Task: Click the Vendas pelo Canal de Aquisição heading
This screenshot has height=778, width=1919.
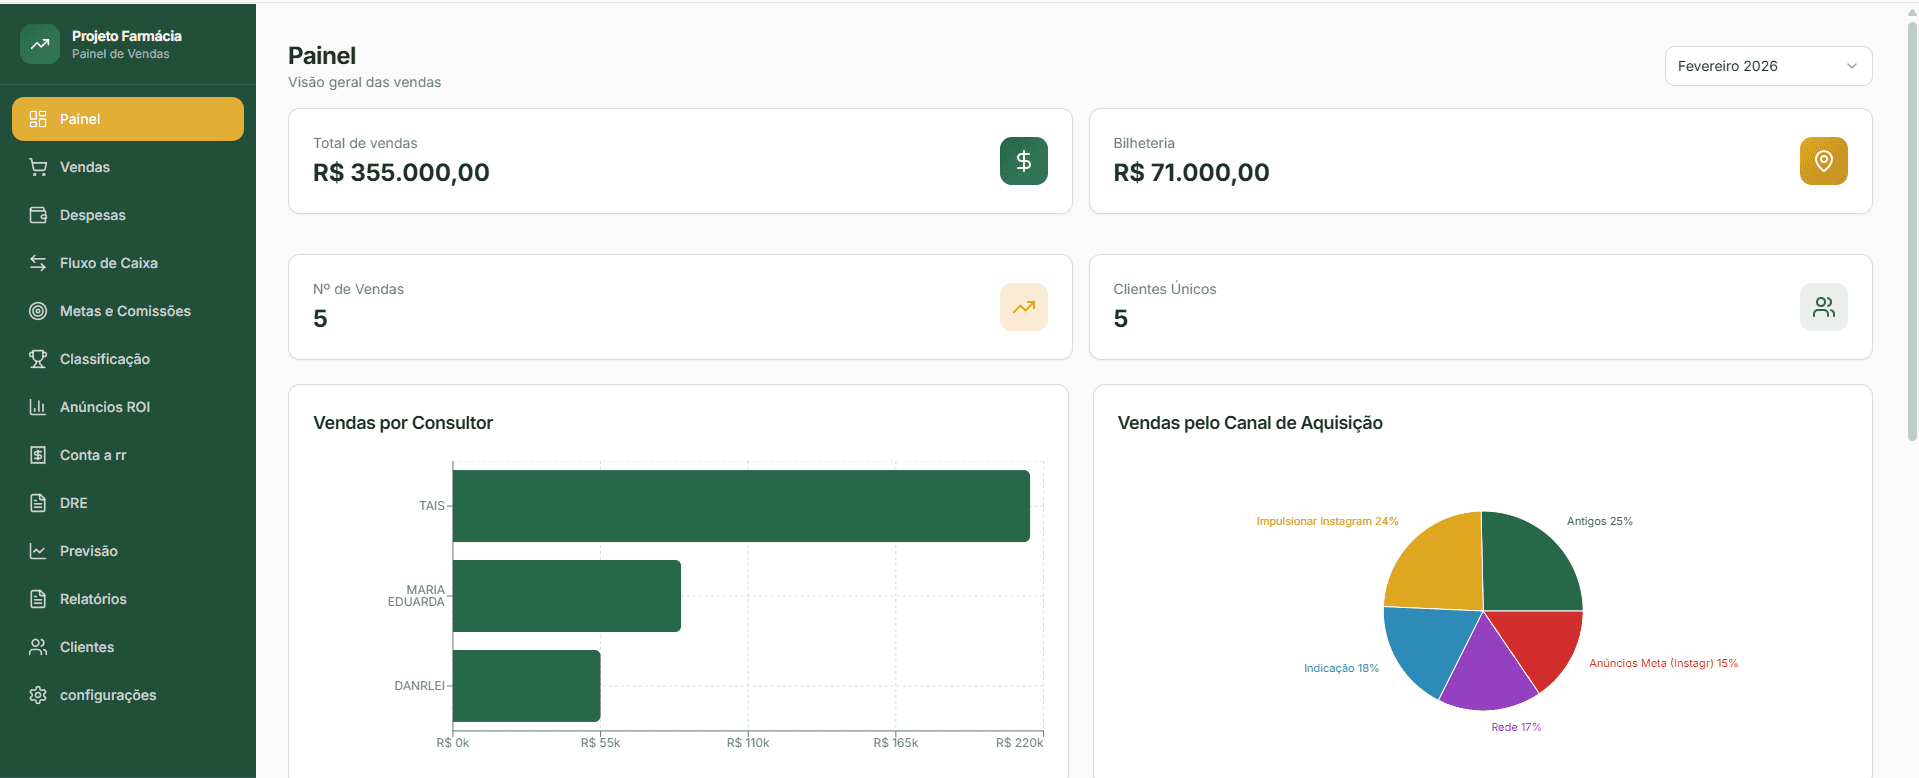Action: pyautogui.click(x=1250, y=423)
